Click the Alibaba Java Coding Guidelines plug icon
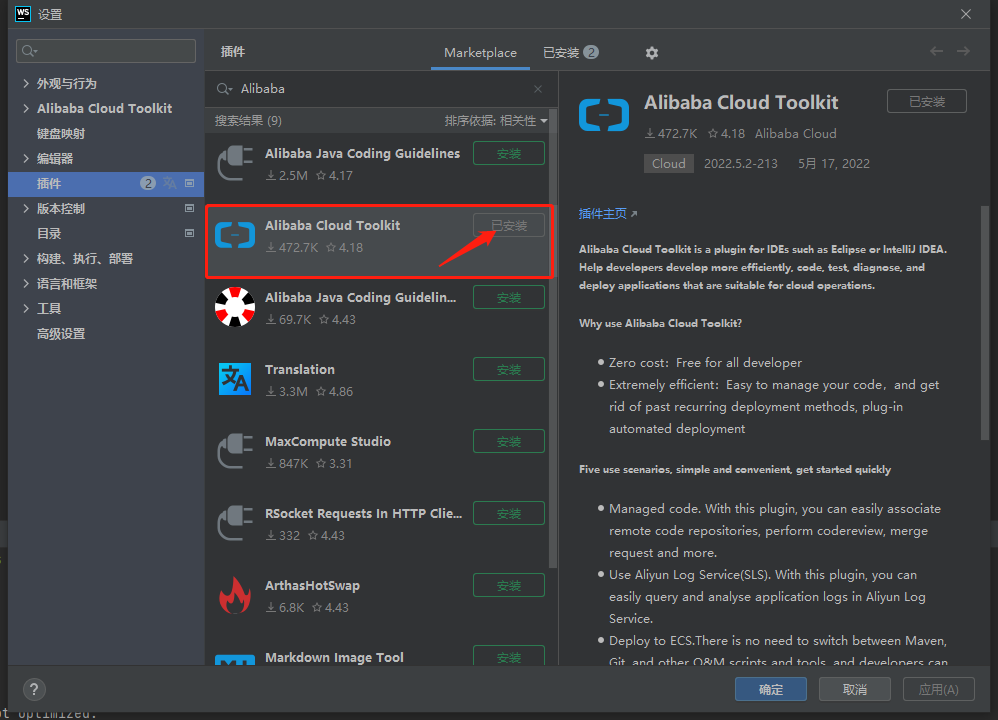 click(x=235, y=163)
